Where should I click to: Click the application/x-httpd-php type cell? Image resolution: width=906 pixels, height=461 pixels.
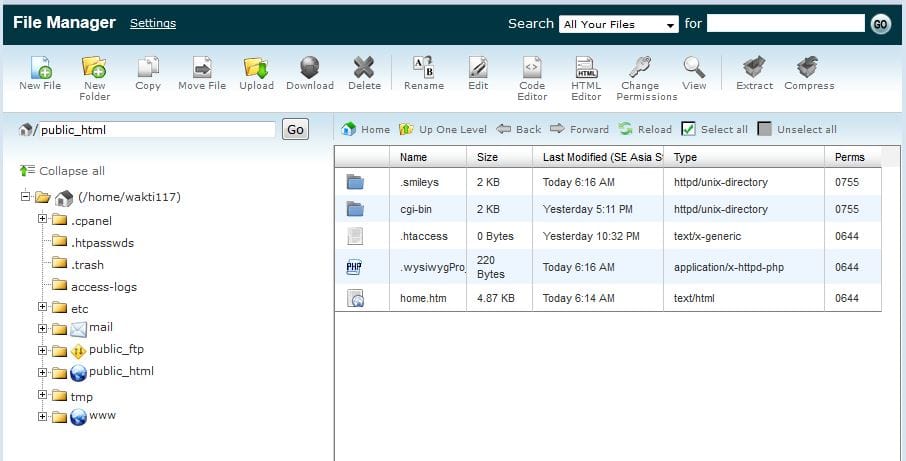(x=729, y=267)
